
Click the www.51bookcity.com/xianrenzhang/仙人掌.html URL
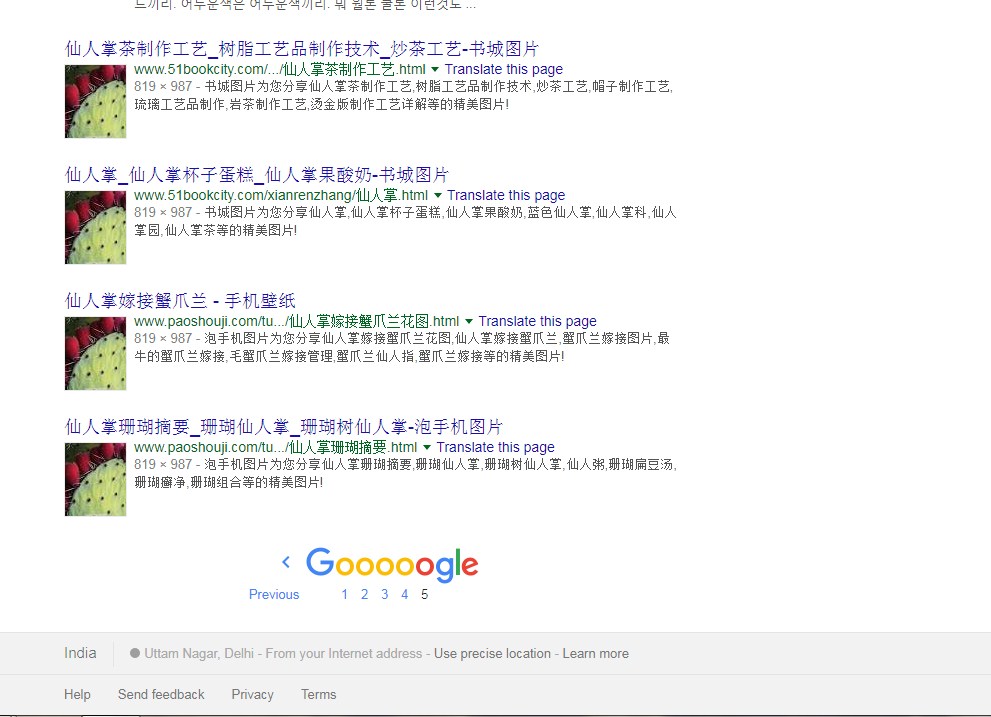click(281, 195)
